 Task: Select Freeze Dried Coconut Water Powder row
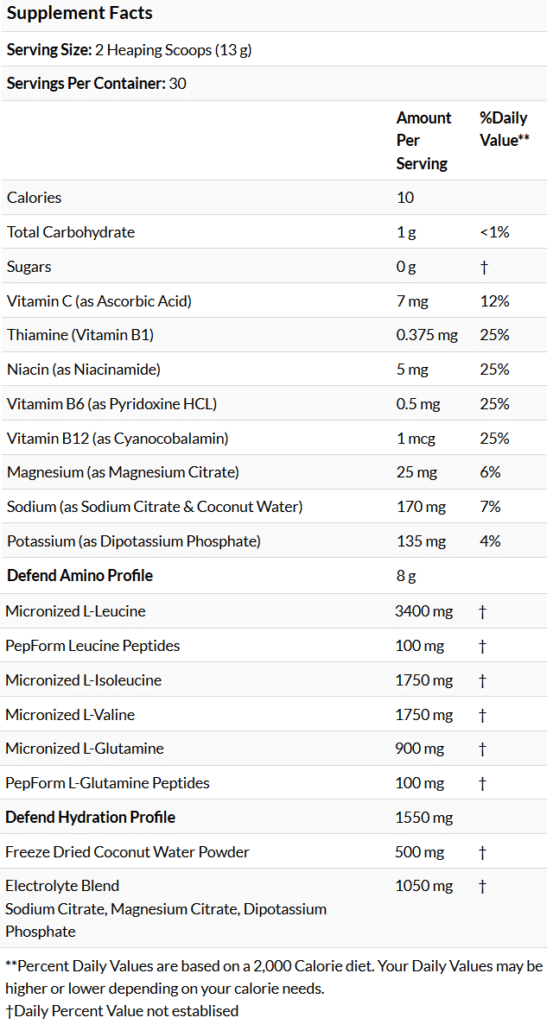tap(274, 852)
